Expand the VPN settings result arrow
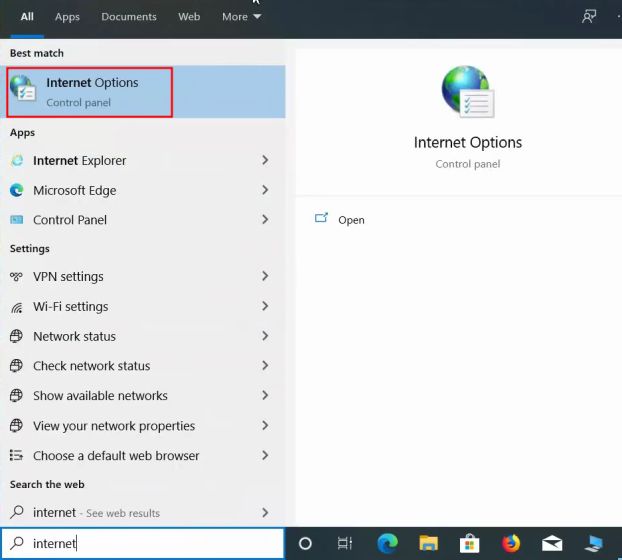Image resolution: width=622 pixels, height=560 pixels. tap(265, 276)
